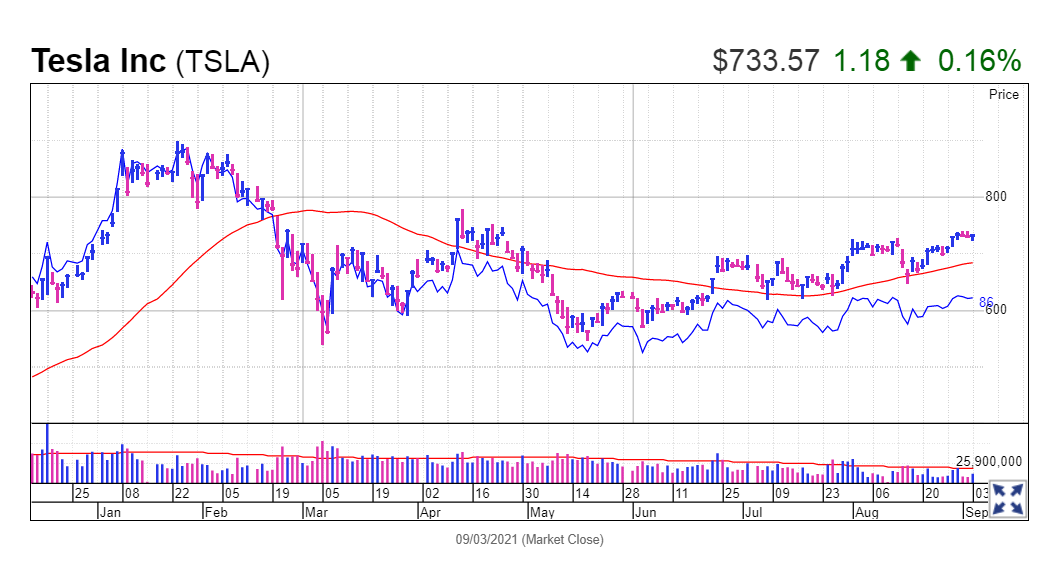Click the 09/03/2021 (Market Close) caption
The width and height of the screenshot is (1061, 571).
click(x=529, y=540)
